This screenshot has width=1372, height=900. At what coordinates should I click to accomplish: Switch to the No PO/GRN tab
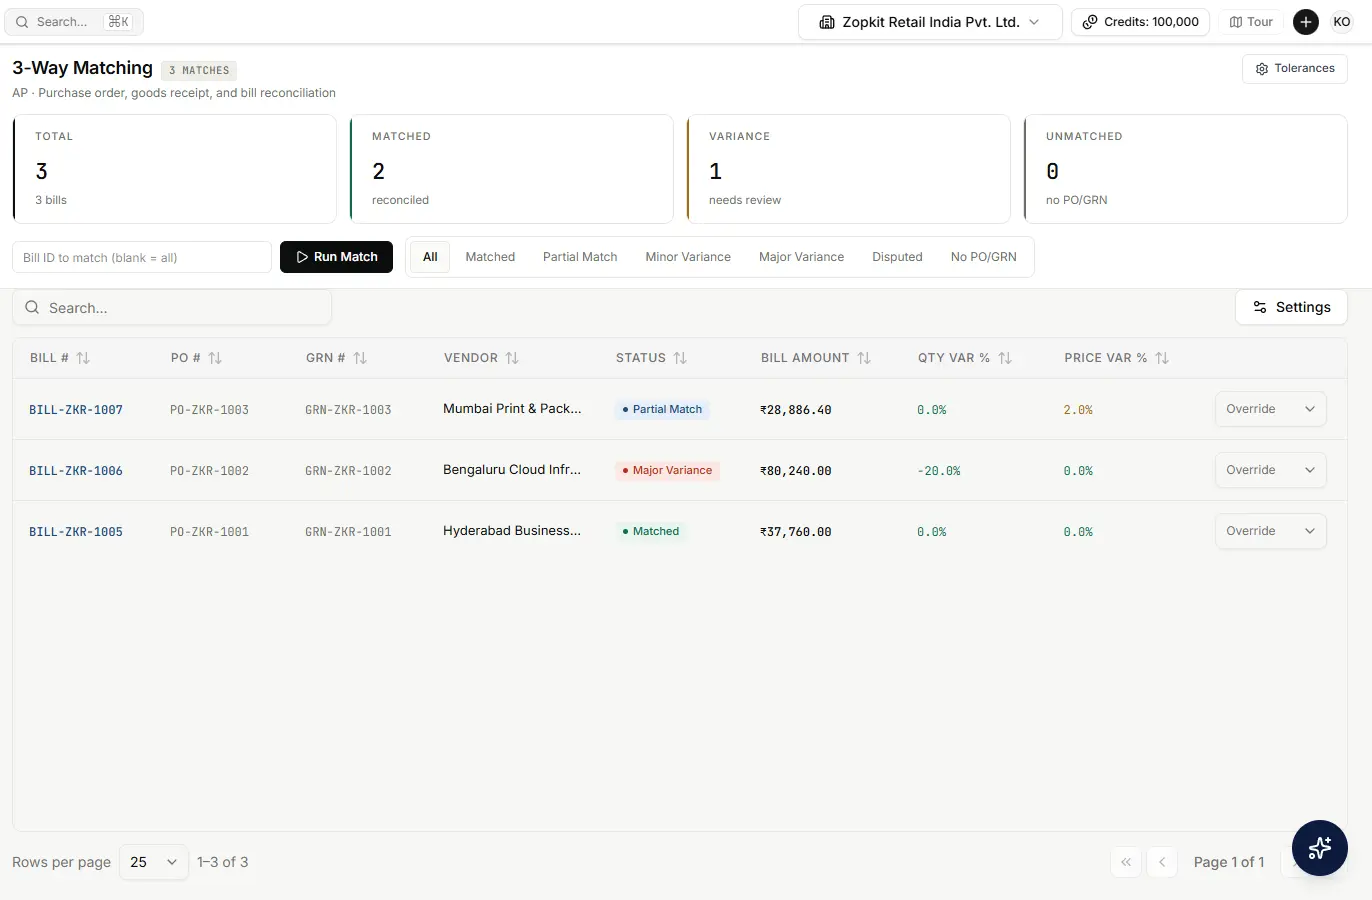984,257
